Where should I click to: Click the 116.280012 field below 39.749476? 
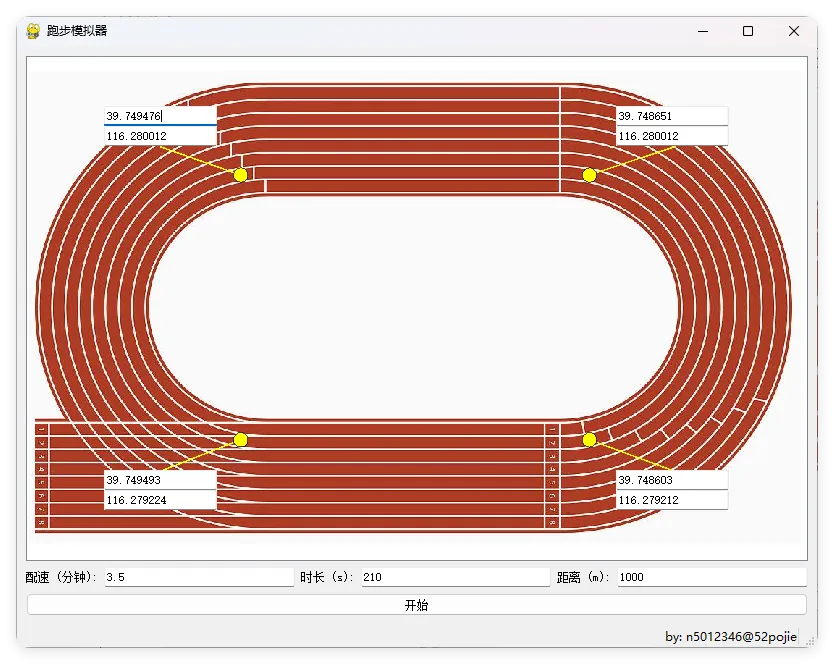point(160,136)
